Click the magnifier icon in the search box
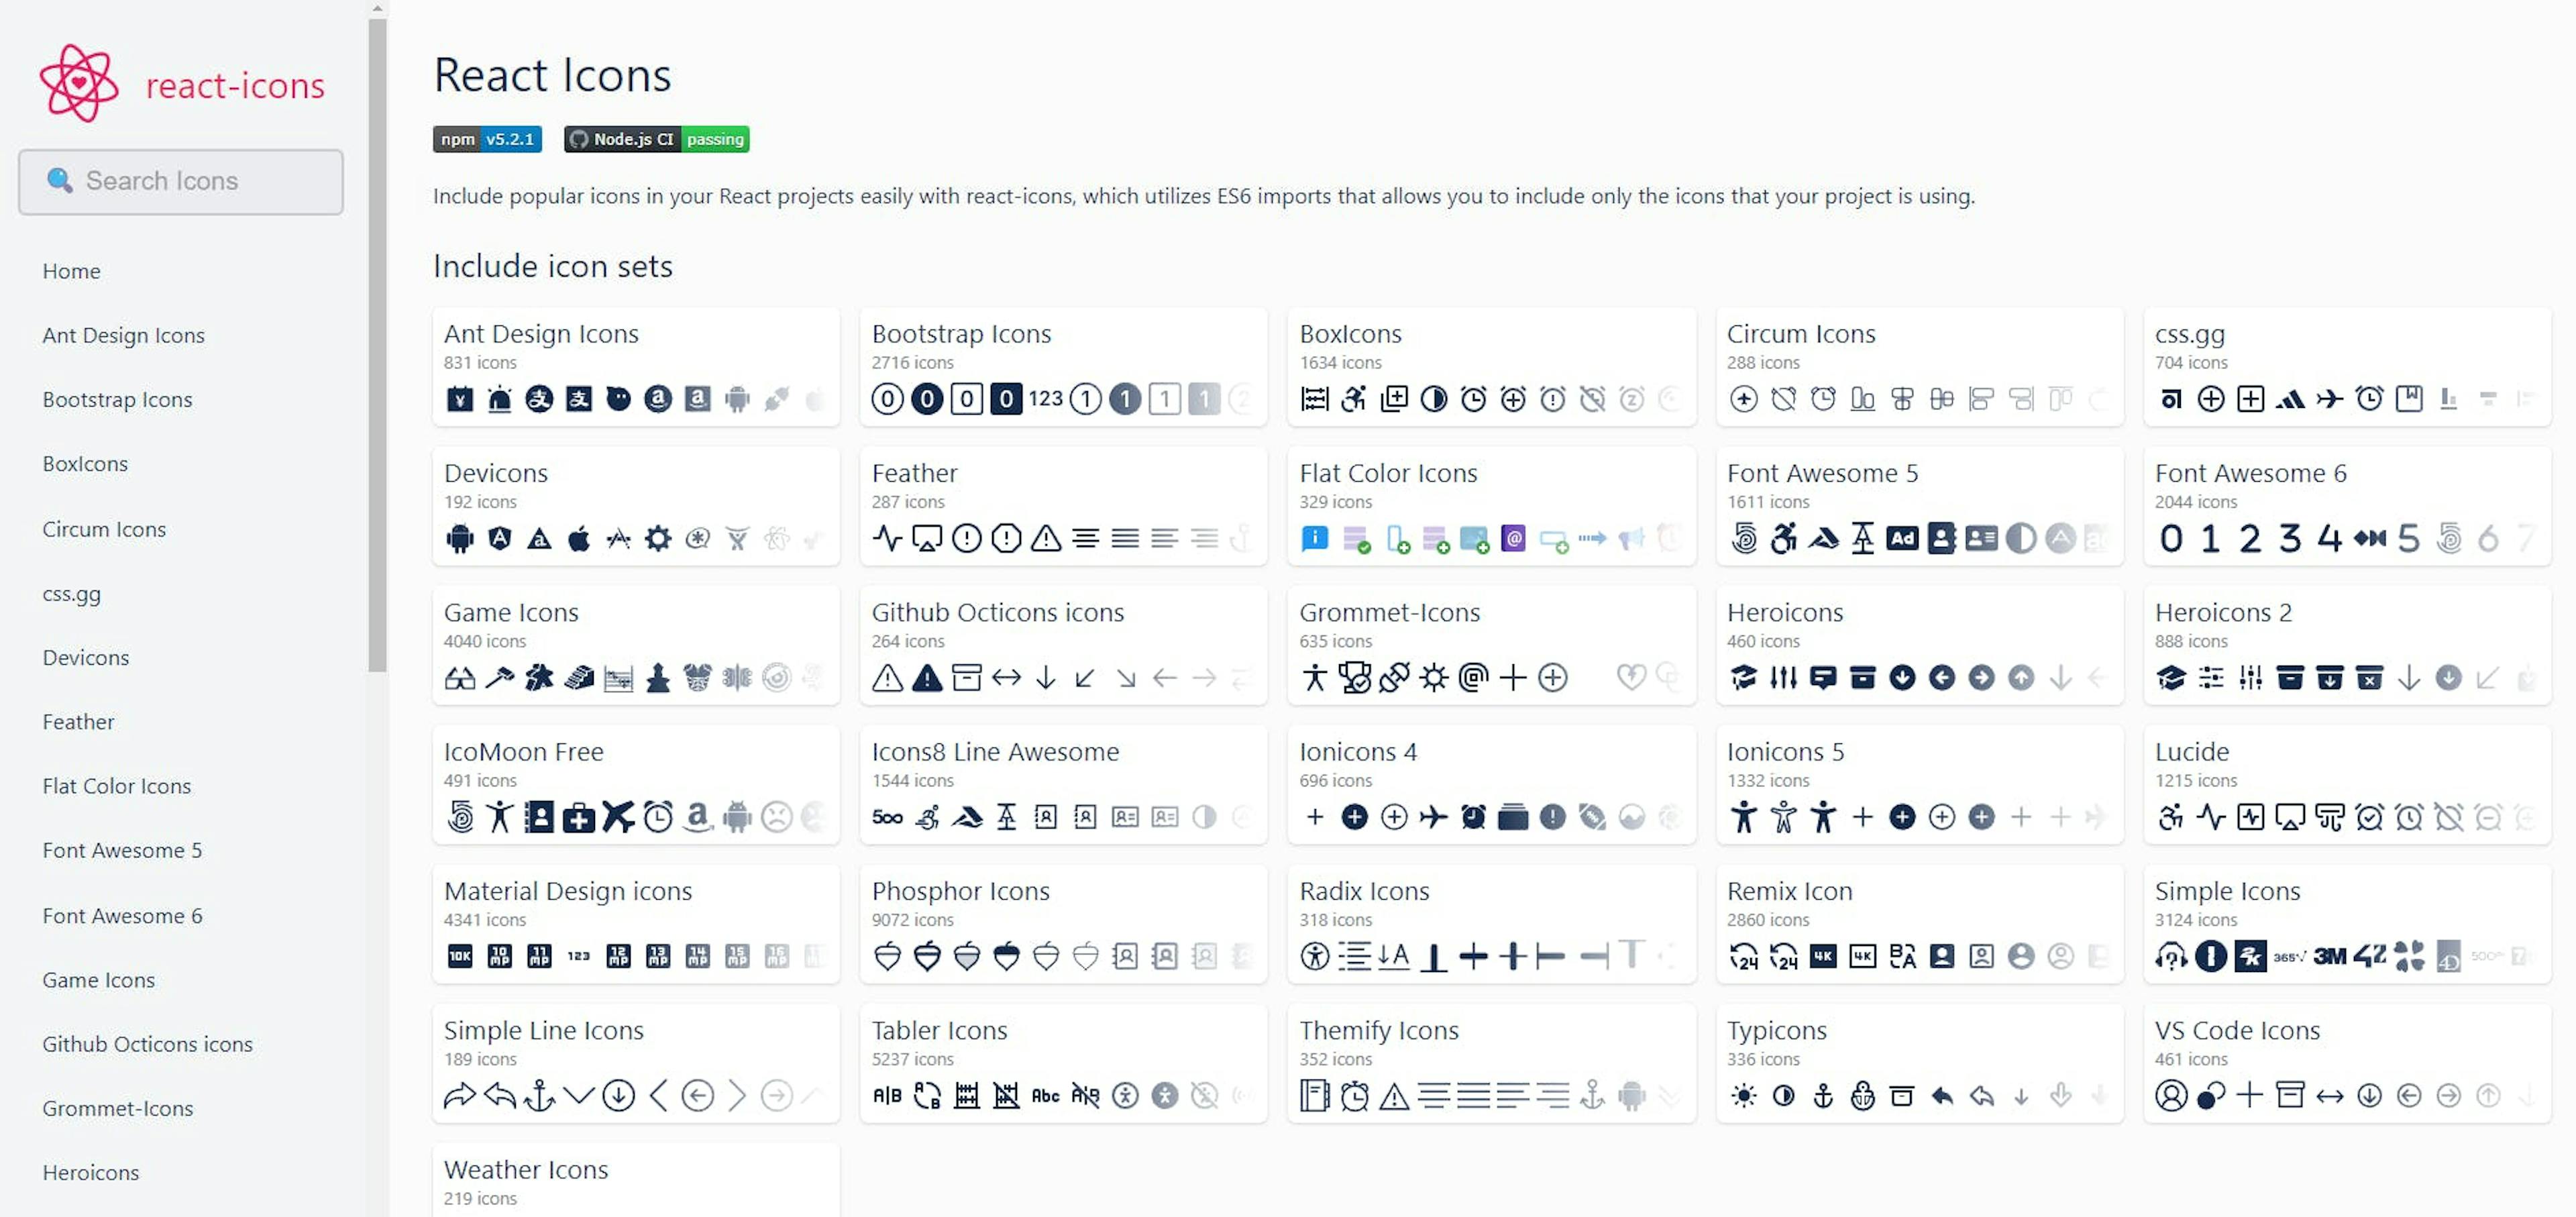Screen dimensions: 2576x1217 pos(60,180)
